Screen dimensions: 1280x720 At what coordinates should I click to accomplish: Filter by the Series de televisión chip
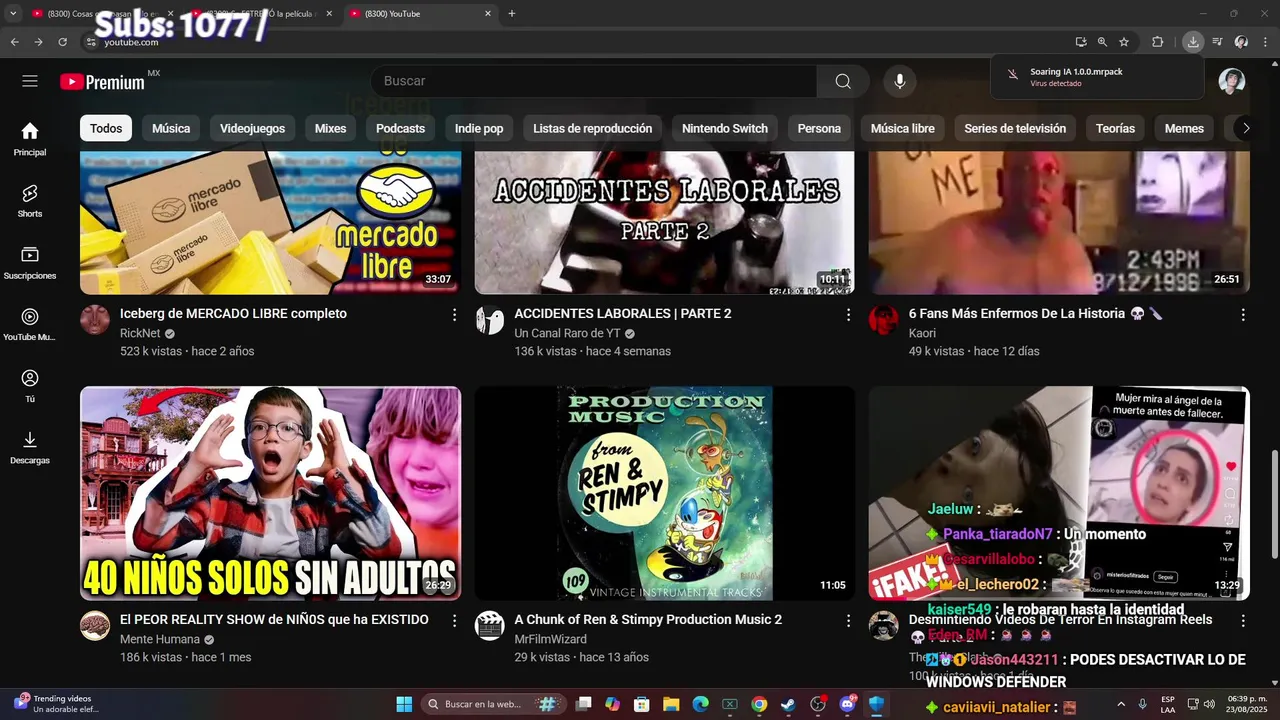pyautogui.click(x=1015, y=128)
